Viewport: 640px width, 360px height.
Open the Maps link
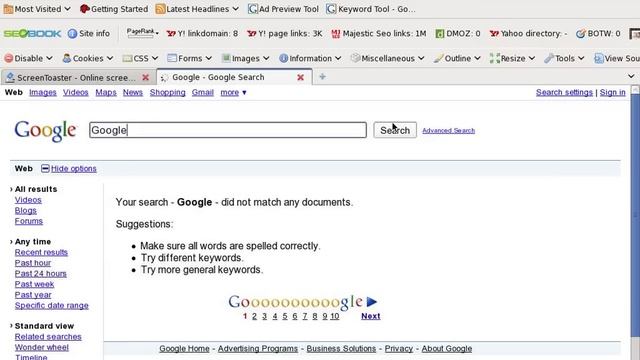106,92
